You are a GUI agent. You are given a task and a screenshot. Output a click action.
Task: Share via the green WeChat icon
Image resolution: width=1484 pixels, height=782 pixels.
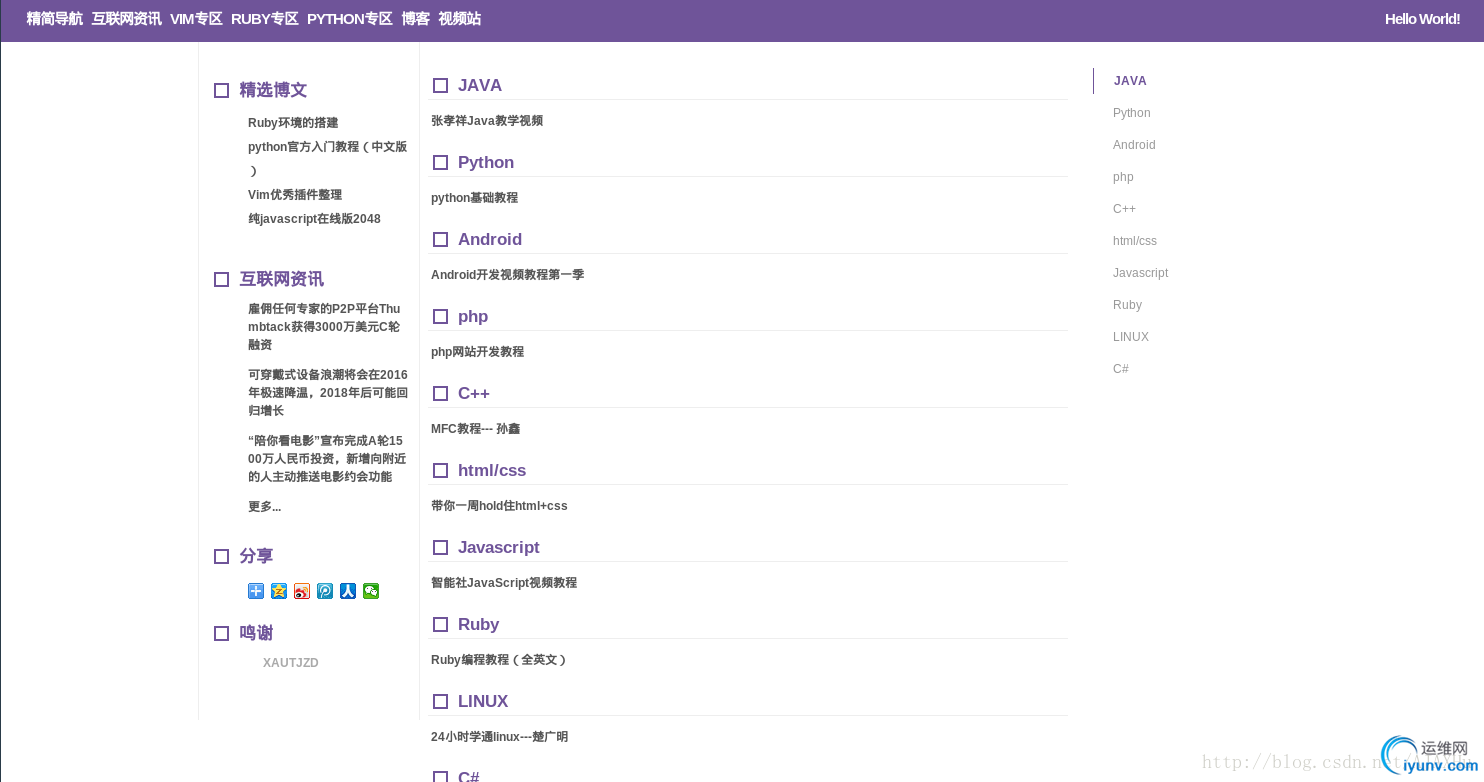(371, 591)
